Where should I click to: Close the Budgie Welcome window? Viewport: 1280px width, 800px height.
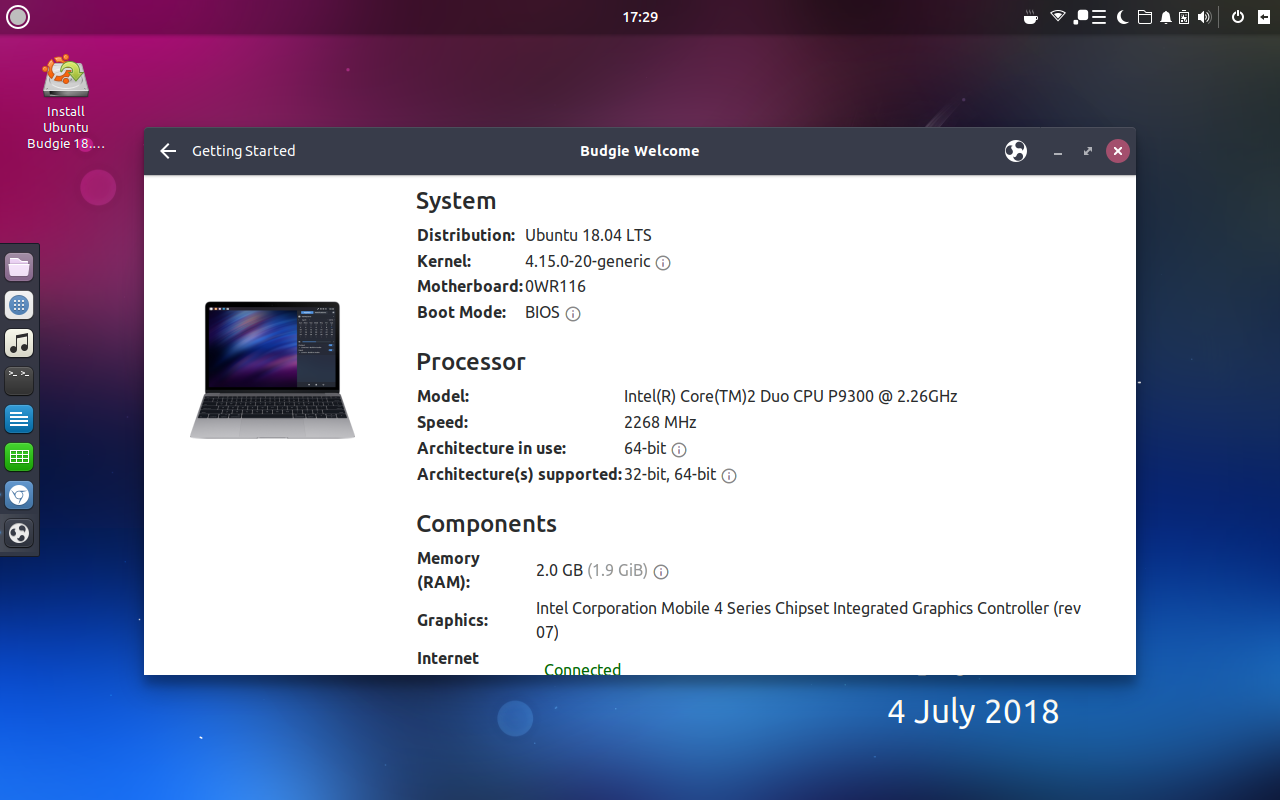coord(1118,151)
